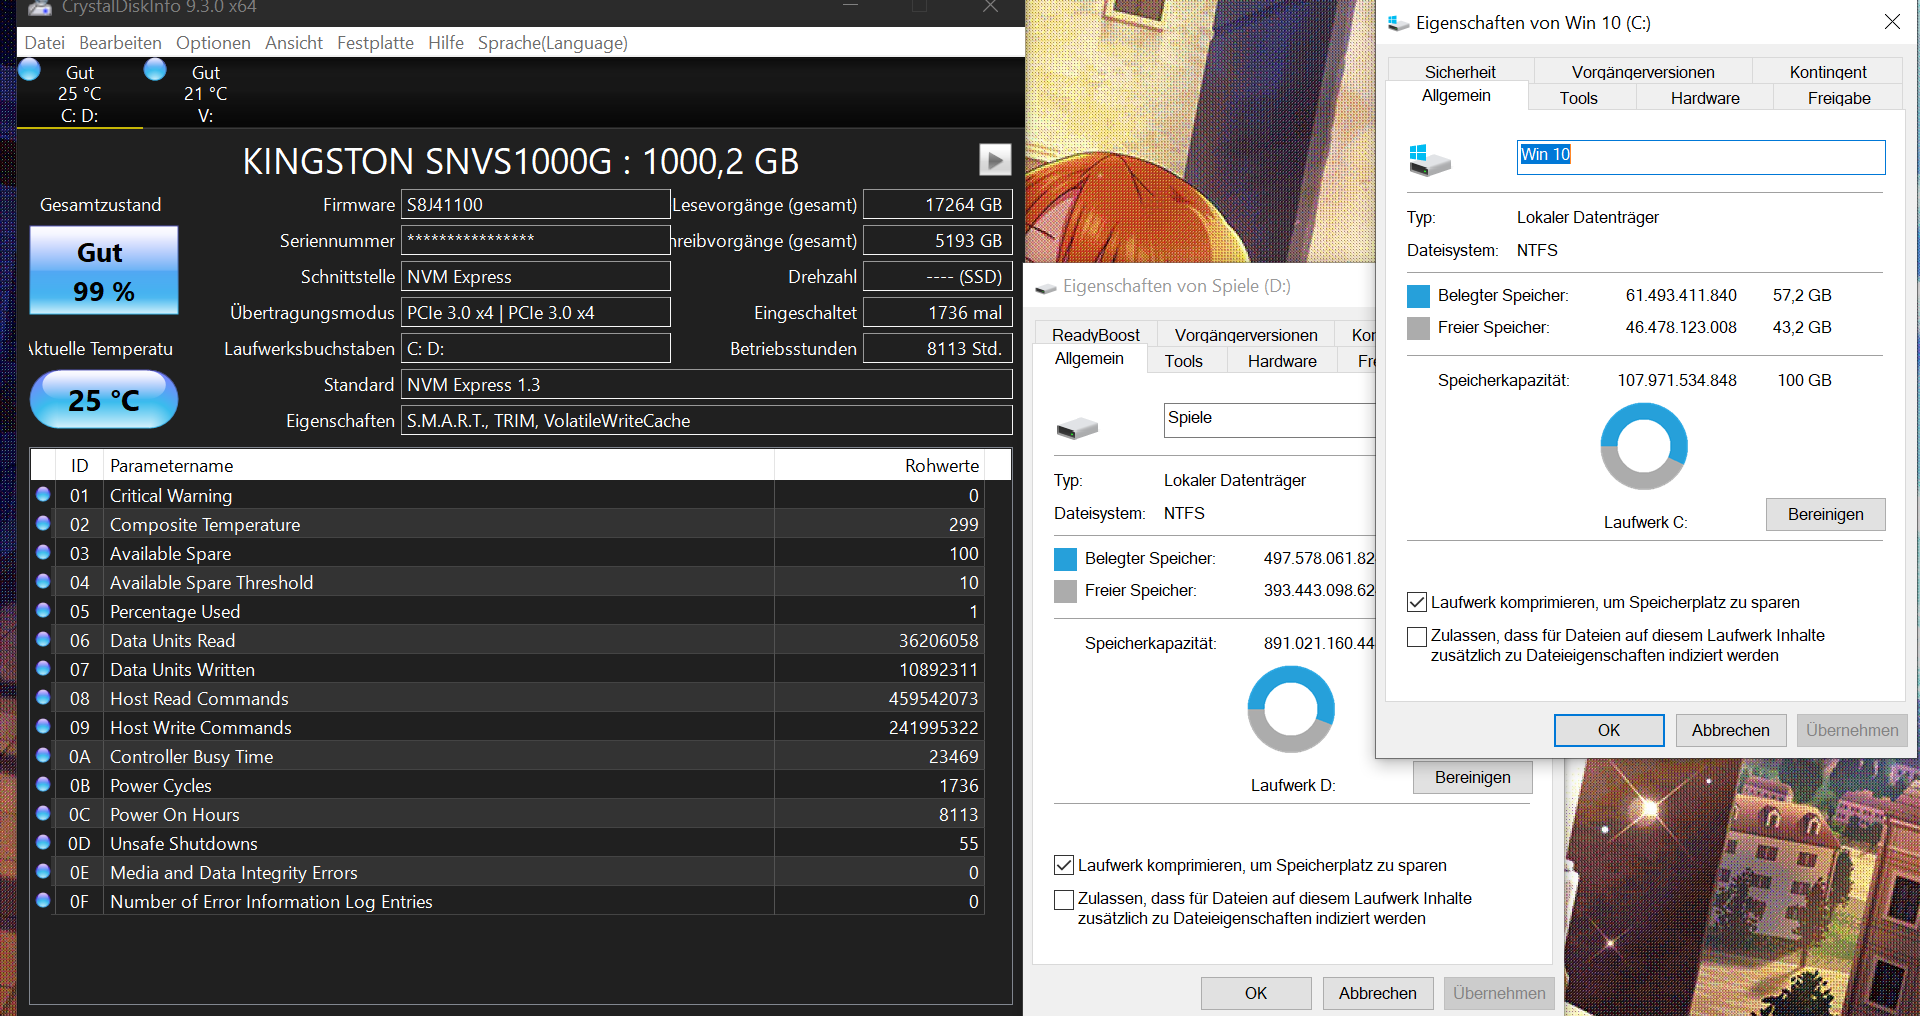Click Bereinigen button for Laufwerk C:

click(1826, 514)
